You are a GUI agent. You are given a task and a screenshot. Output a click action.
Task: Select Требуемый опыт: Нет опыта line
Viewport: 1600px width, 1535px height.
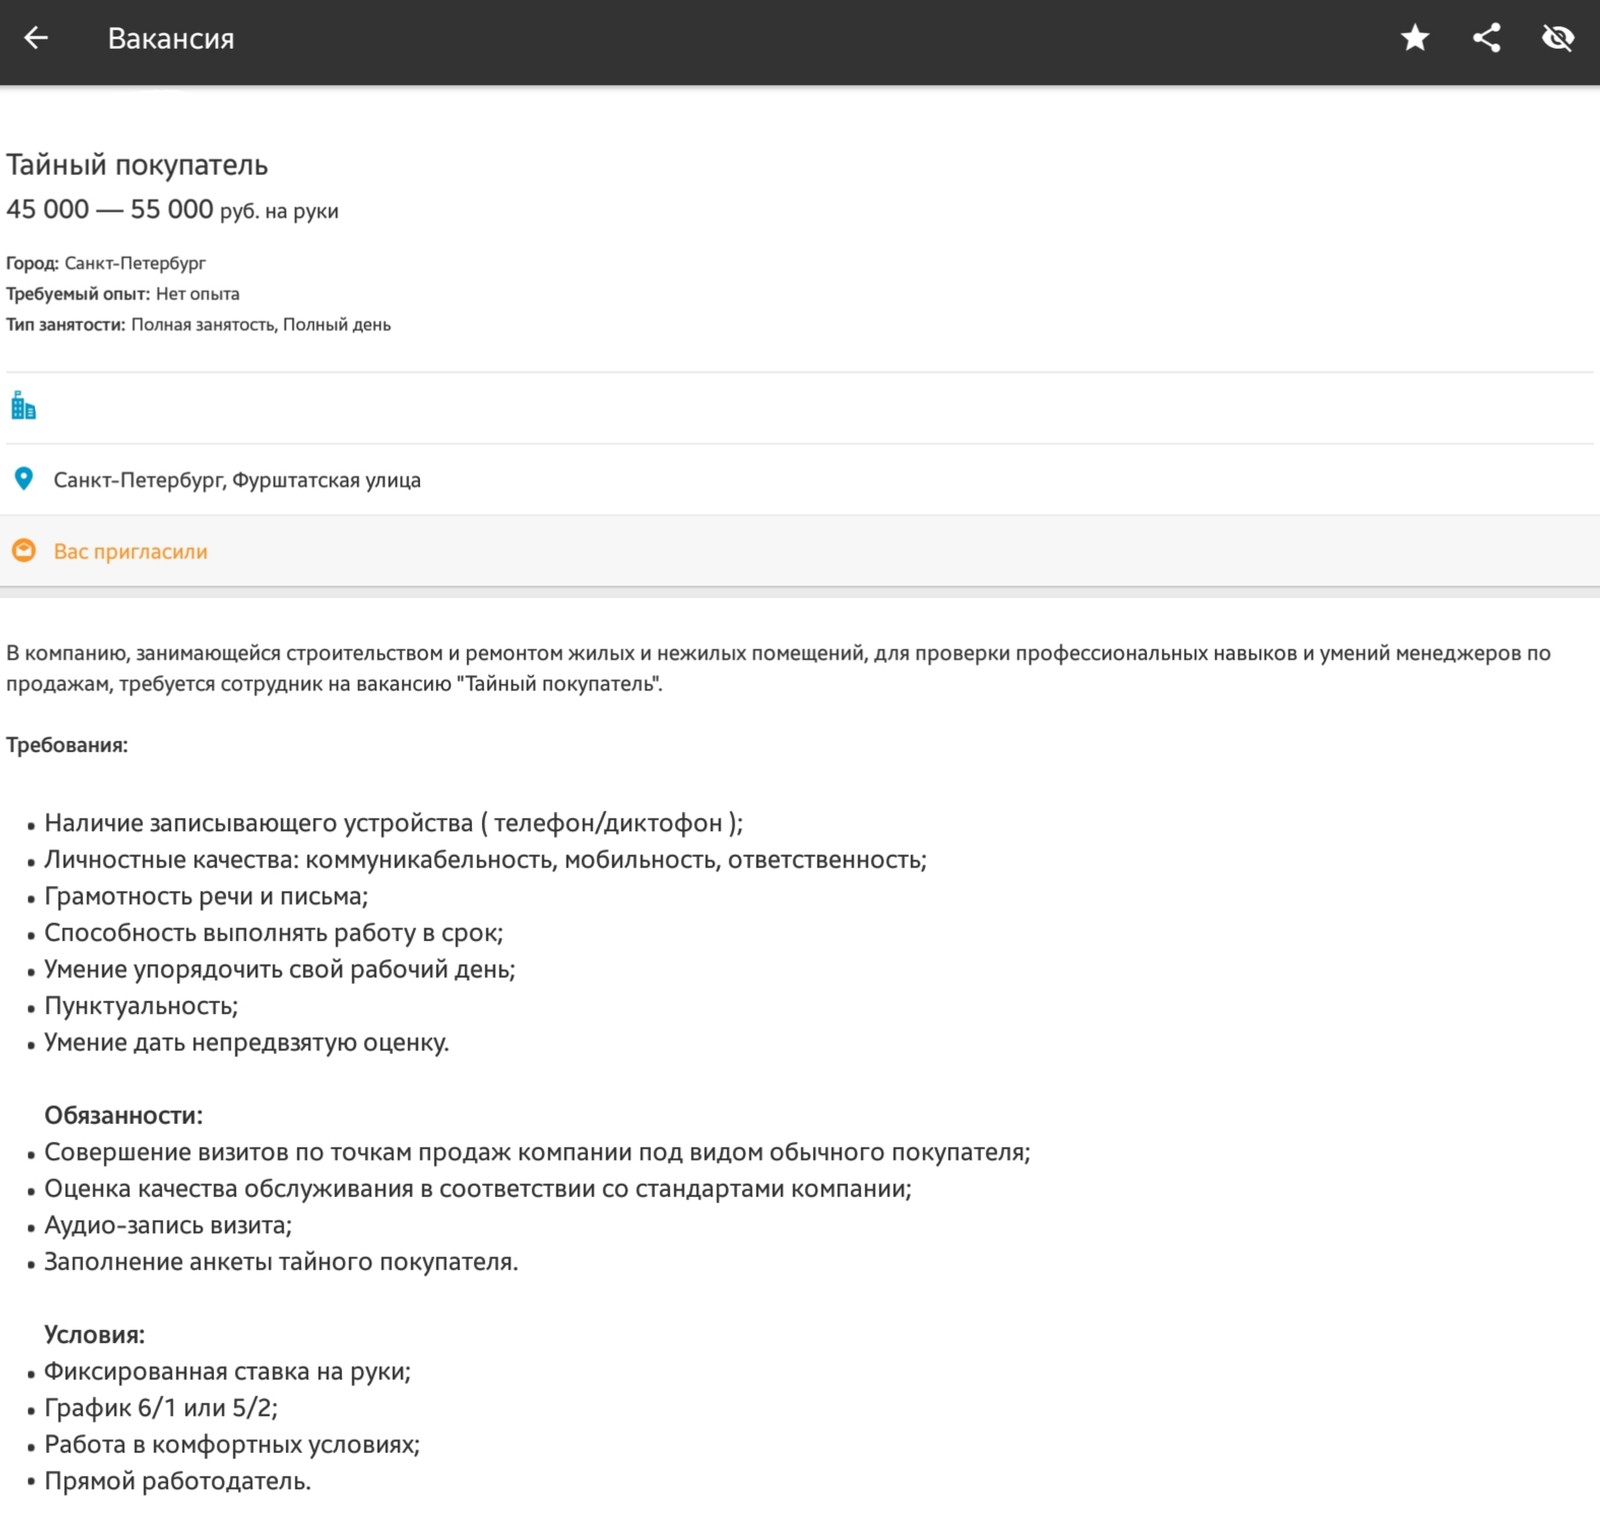pyautogui.click(x=123, y=294)
